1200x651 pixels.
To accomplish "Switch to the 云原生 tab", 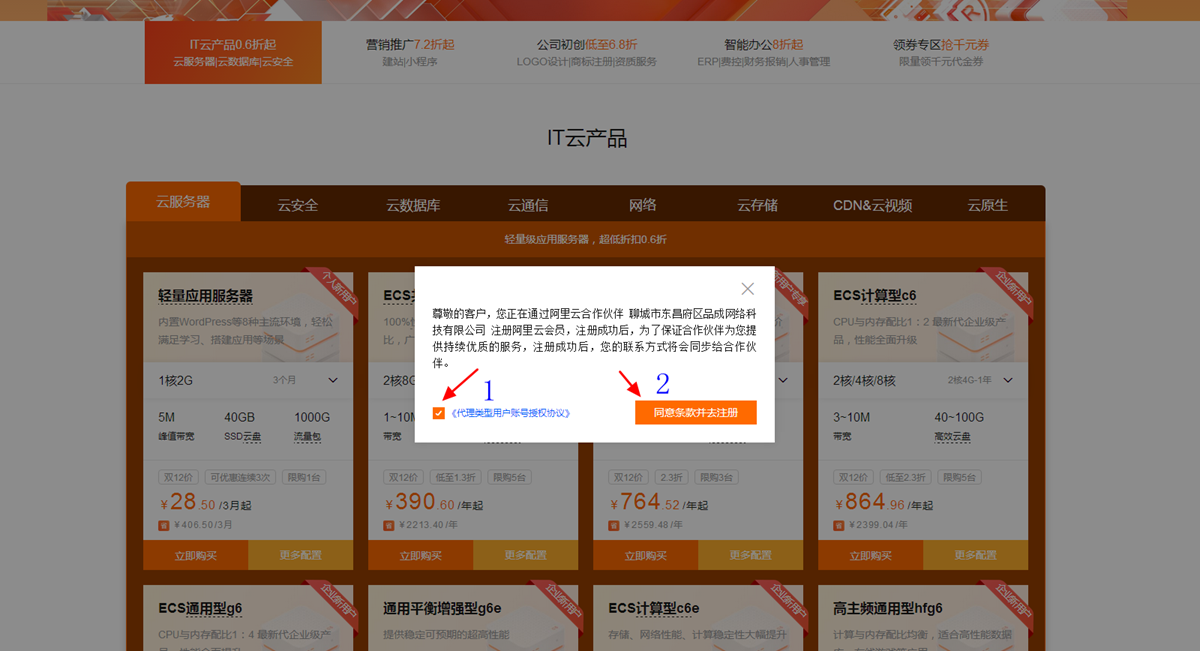I will click(x=988, y=205).
